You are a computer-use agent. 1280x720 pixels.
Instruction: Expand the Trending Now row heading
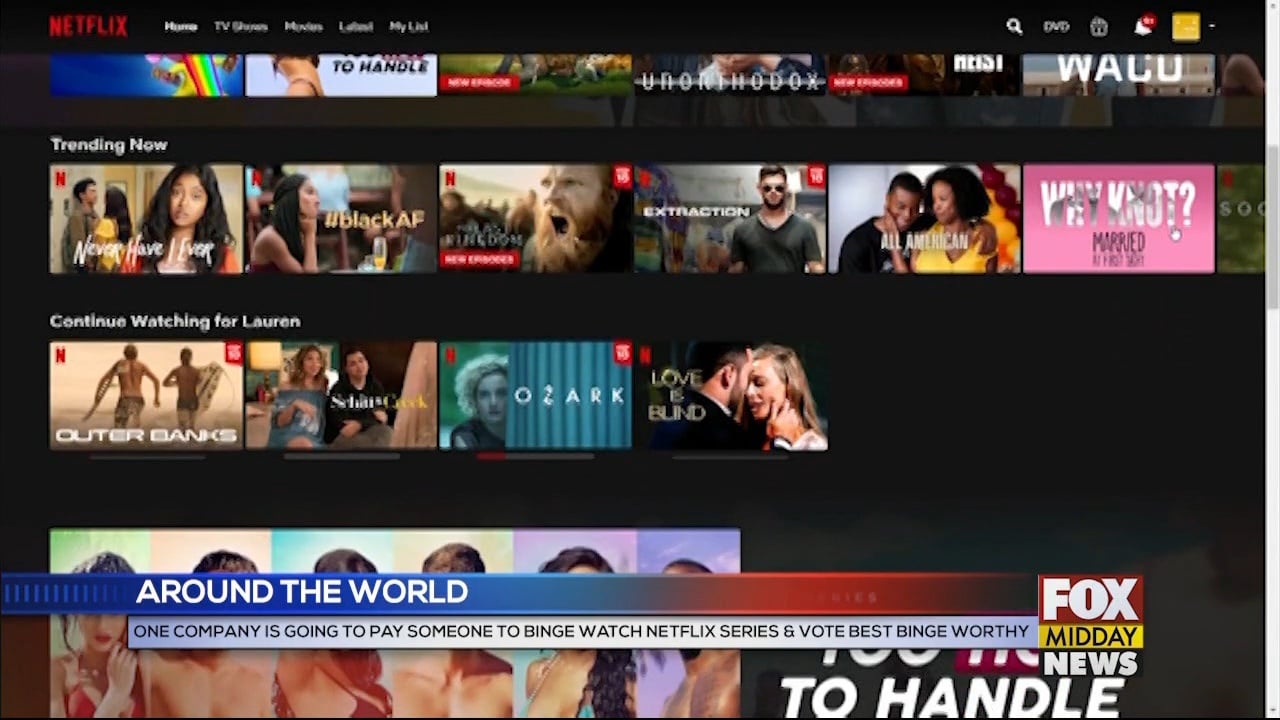coord(109,145)
